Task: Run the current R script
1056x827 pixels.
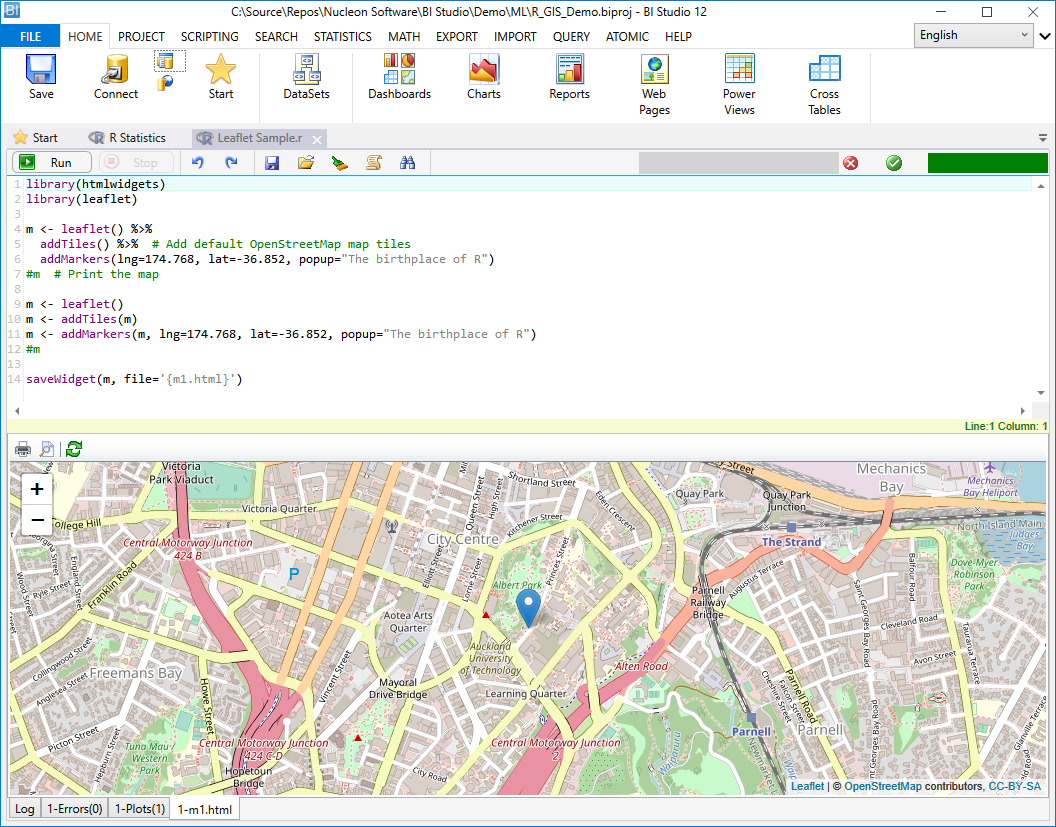Action: tap(51, 162)
